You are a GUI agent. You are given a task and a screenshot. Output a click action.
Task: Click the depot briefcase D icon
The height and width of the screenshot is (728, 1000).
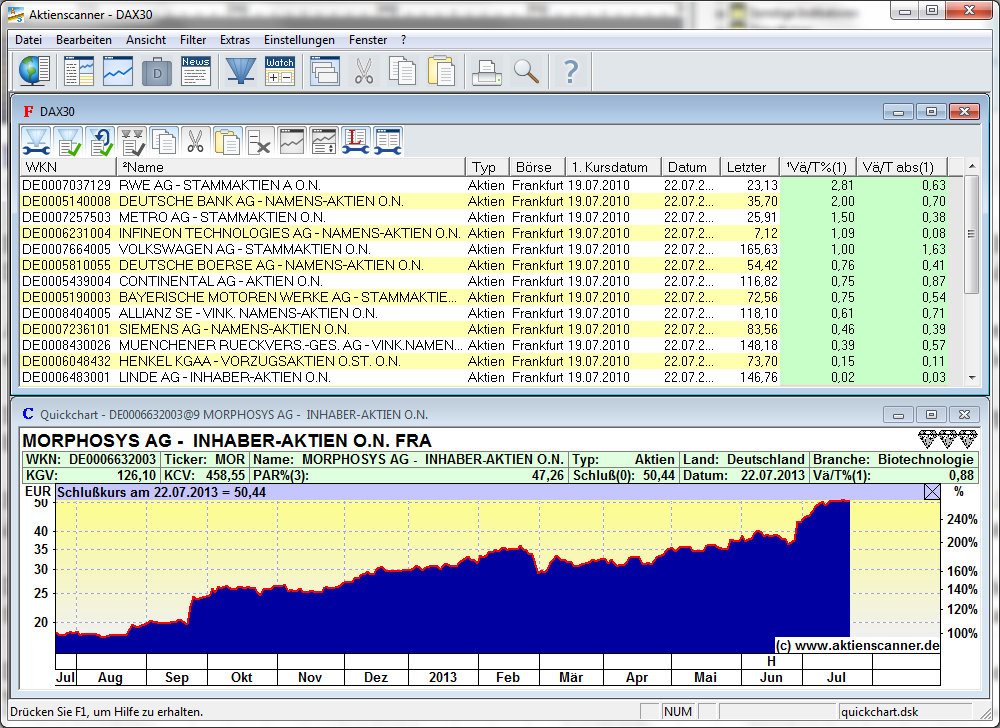(x=157, y=71)
